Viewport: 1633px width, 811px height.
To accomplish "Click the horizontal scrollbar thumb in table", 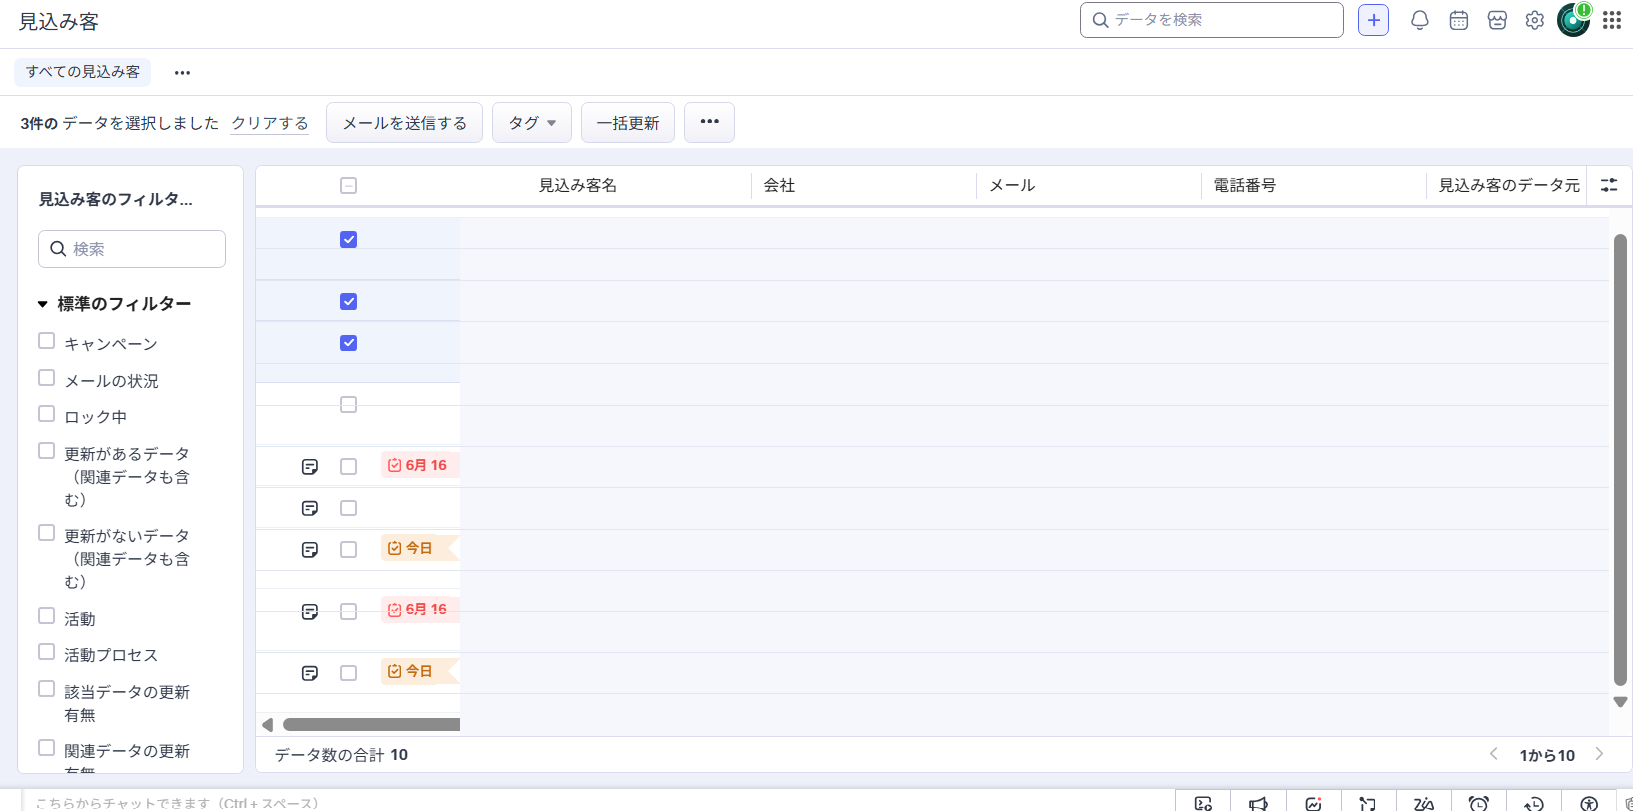I will point(371,724).
